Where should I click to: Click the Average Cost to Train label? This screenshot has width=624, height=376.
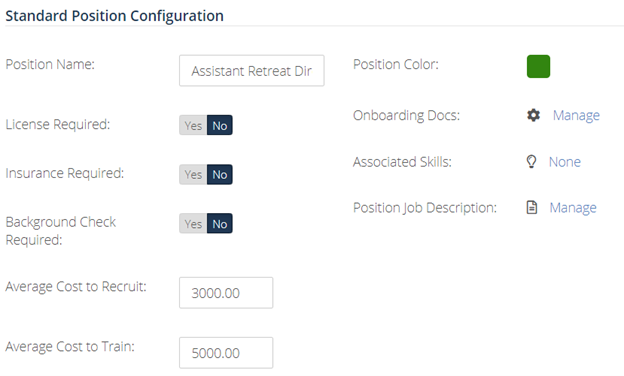pyautogui.click(x=70, y=347)
